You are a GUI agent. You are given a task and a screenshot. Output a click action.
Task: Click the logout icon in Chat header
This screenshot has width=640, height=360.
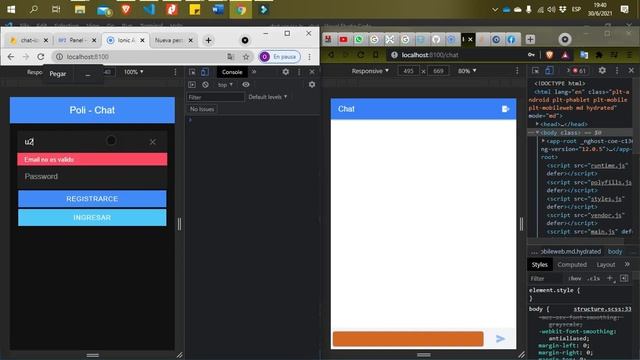click(505, 109)
